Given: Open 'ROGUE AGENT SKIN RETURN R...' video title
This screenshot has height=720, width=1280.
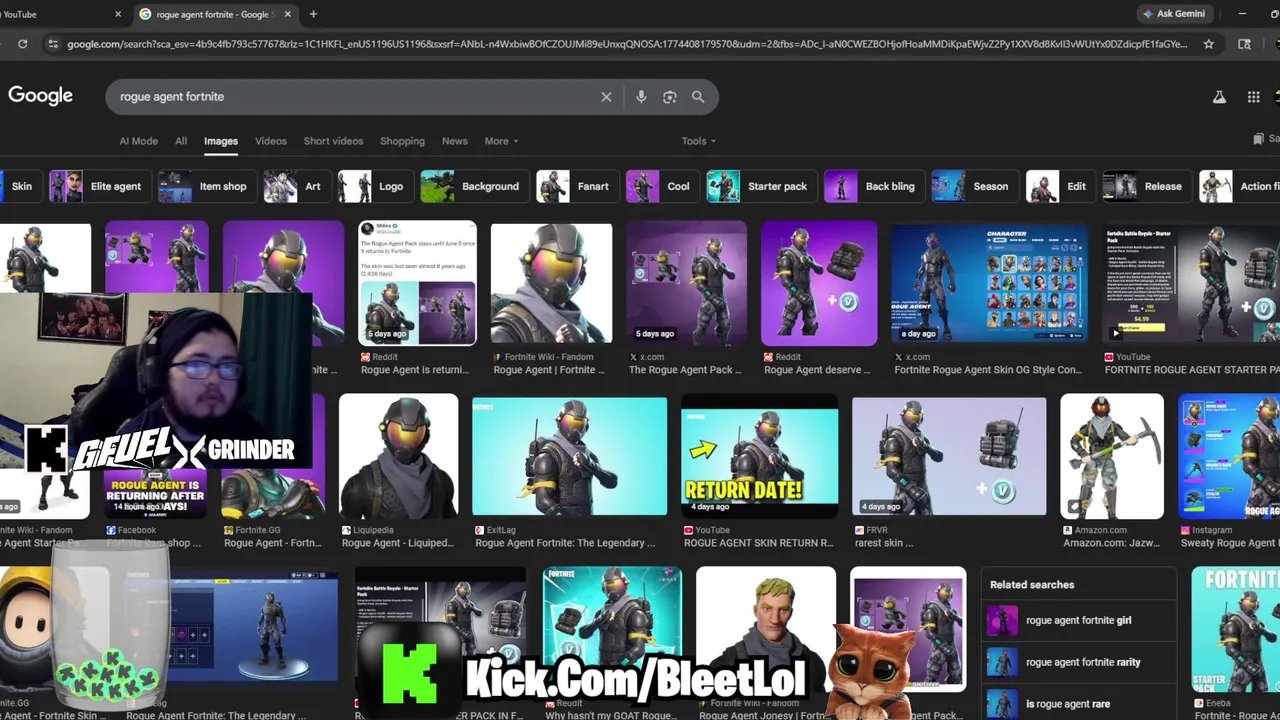Looking at the screenshot, I should click(x=758, y=543).
